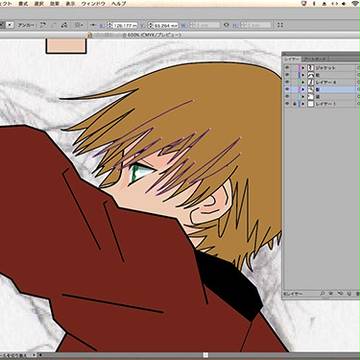360x360 pixels.
Task: Select the レイヤー 1 layer thumbnail
Action: [x=310, y=104]
